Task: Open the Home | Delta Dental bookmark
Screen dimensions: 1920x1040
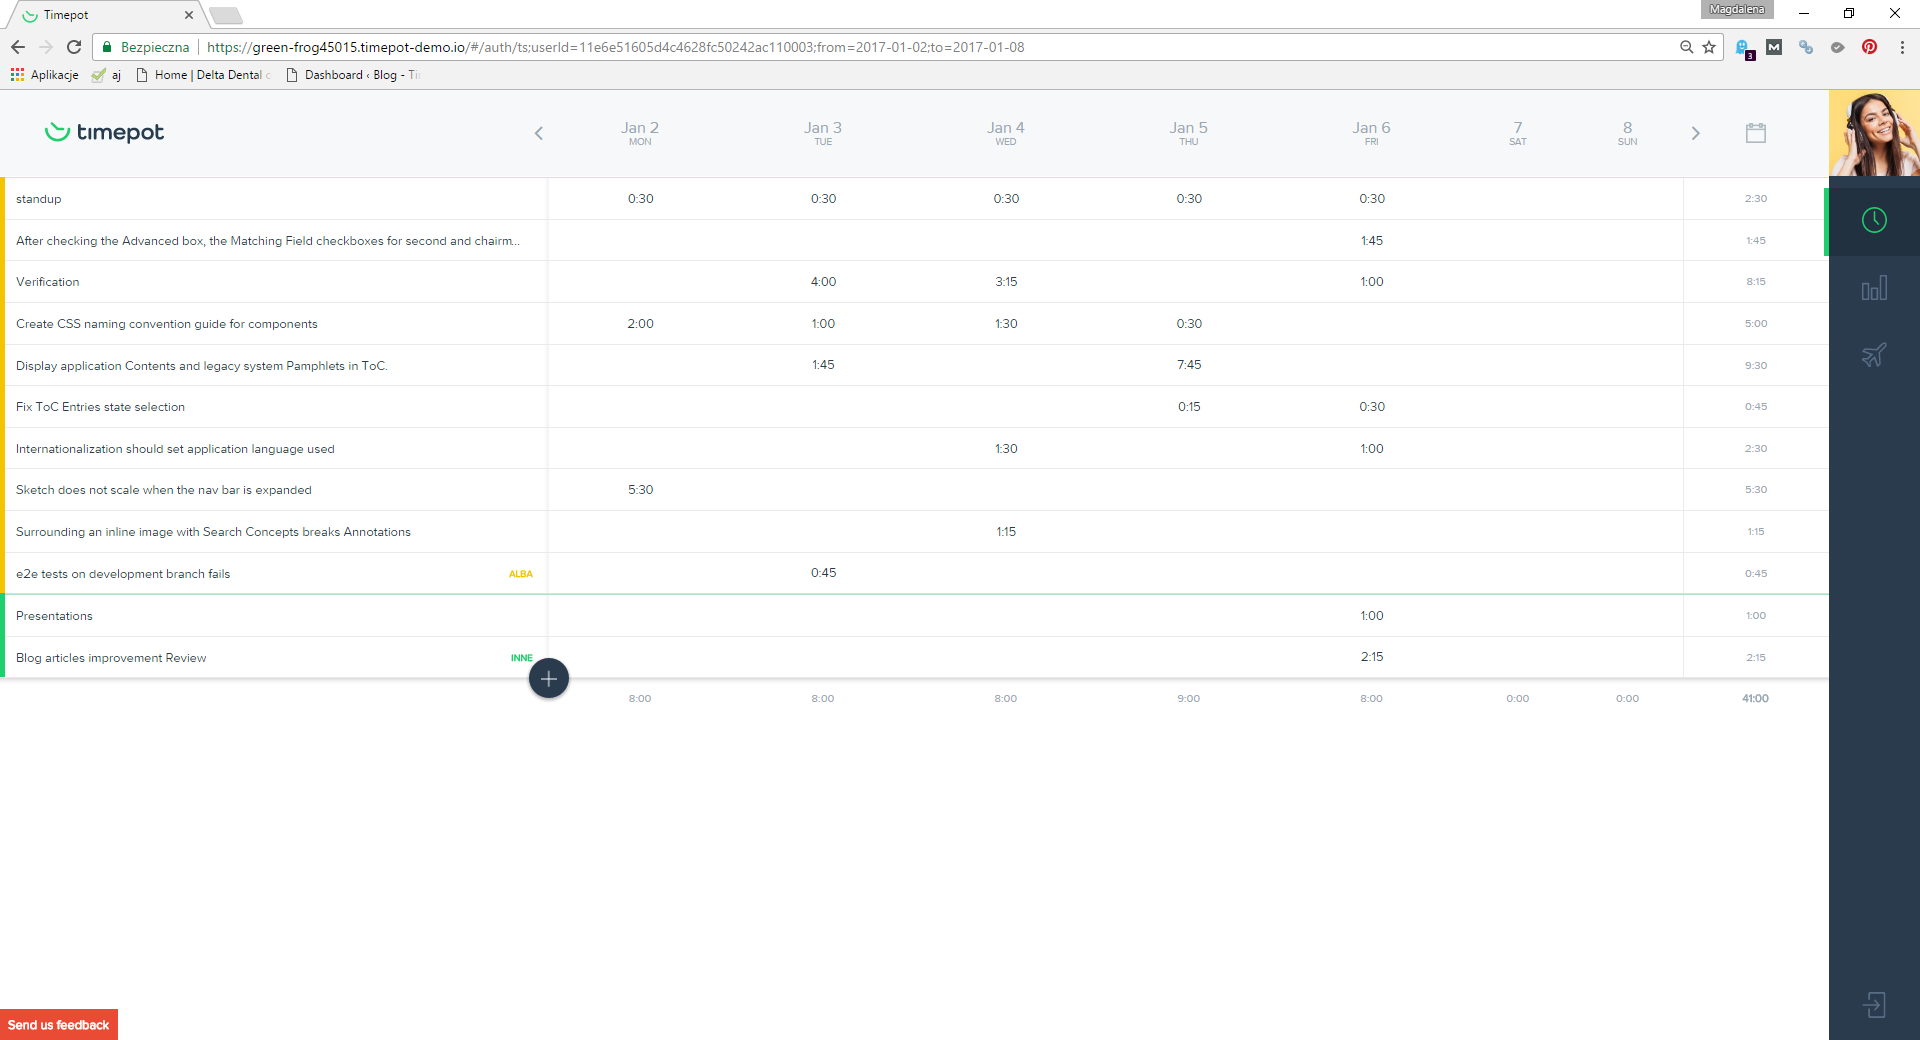Action: 204,75
